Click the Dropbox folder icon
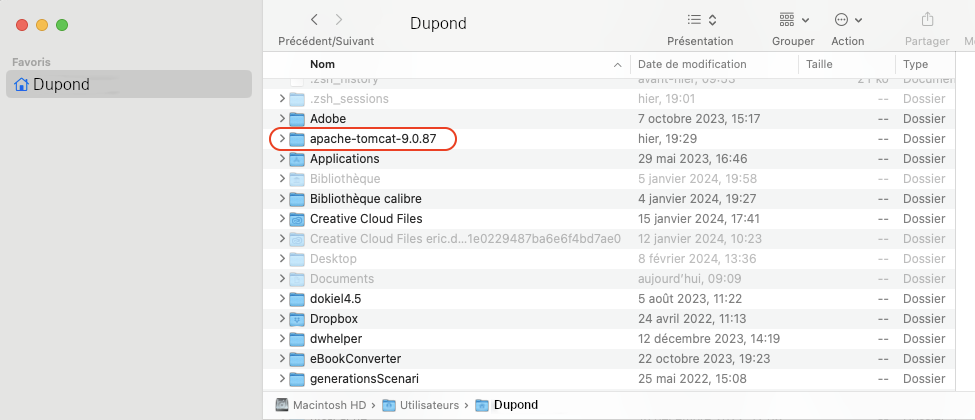Viewport: 975px width, 420px height. (x=297, y=319)
